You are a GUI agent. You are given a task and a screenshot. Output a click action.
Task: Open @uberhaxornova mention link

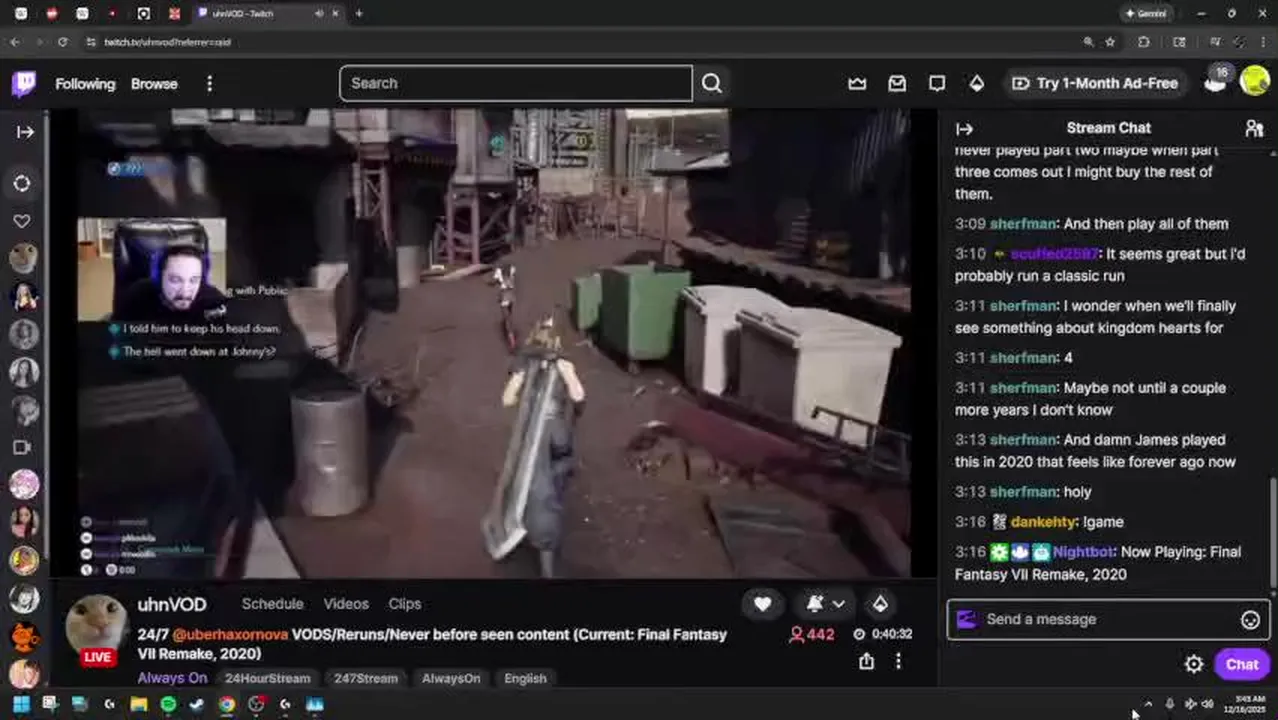click(x=229, y=635)
